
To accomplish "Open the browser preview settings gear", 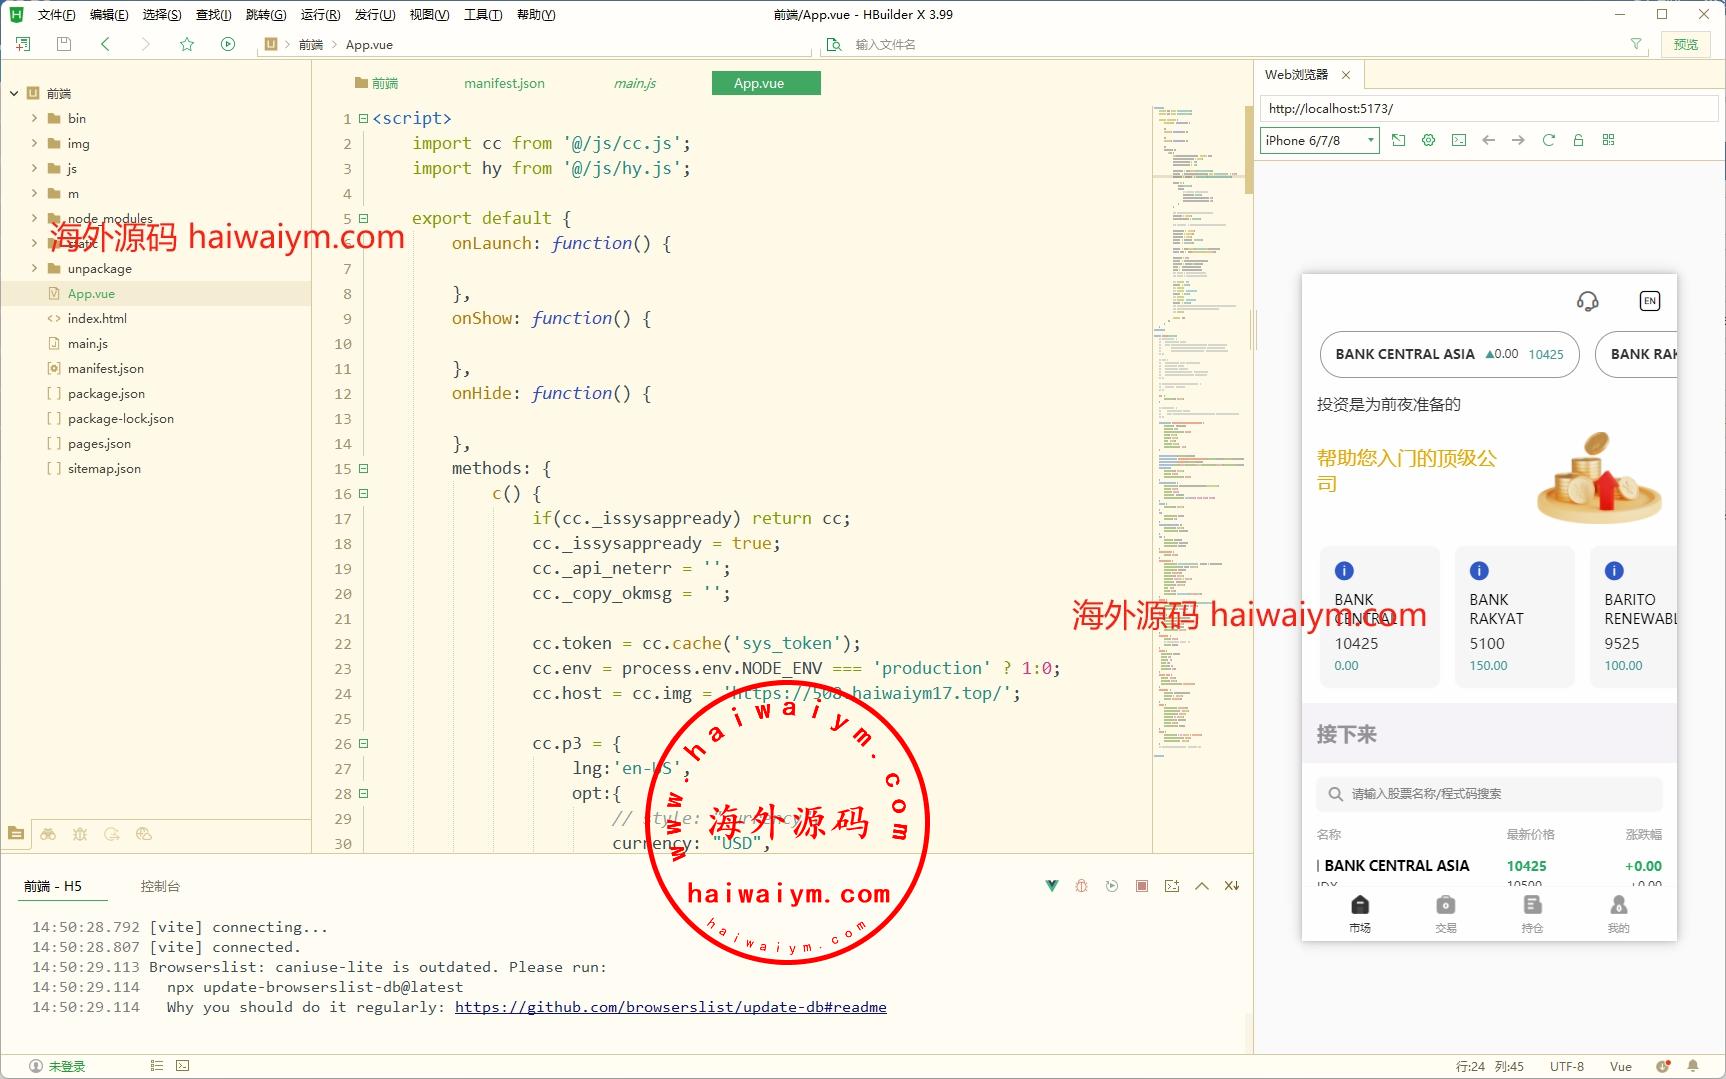I will pyautogui.click(x=1428, y=140).
